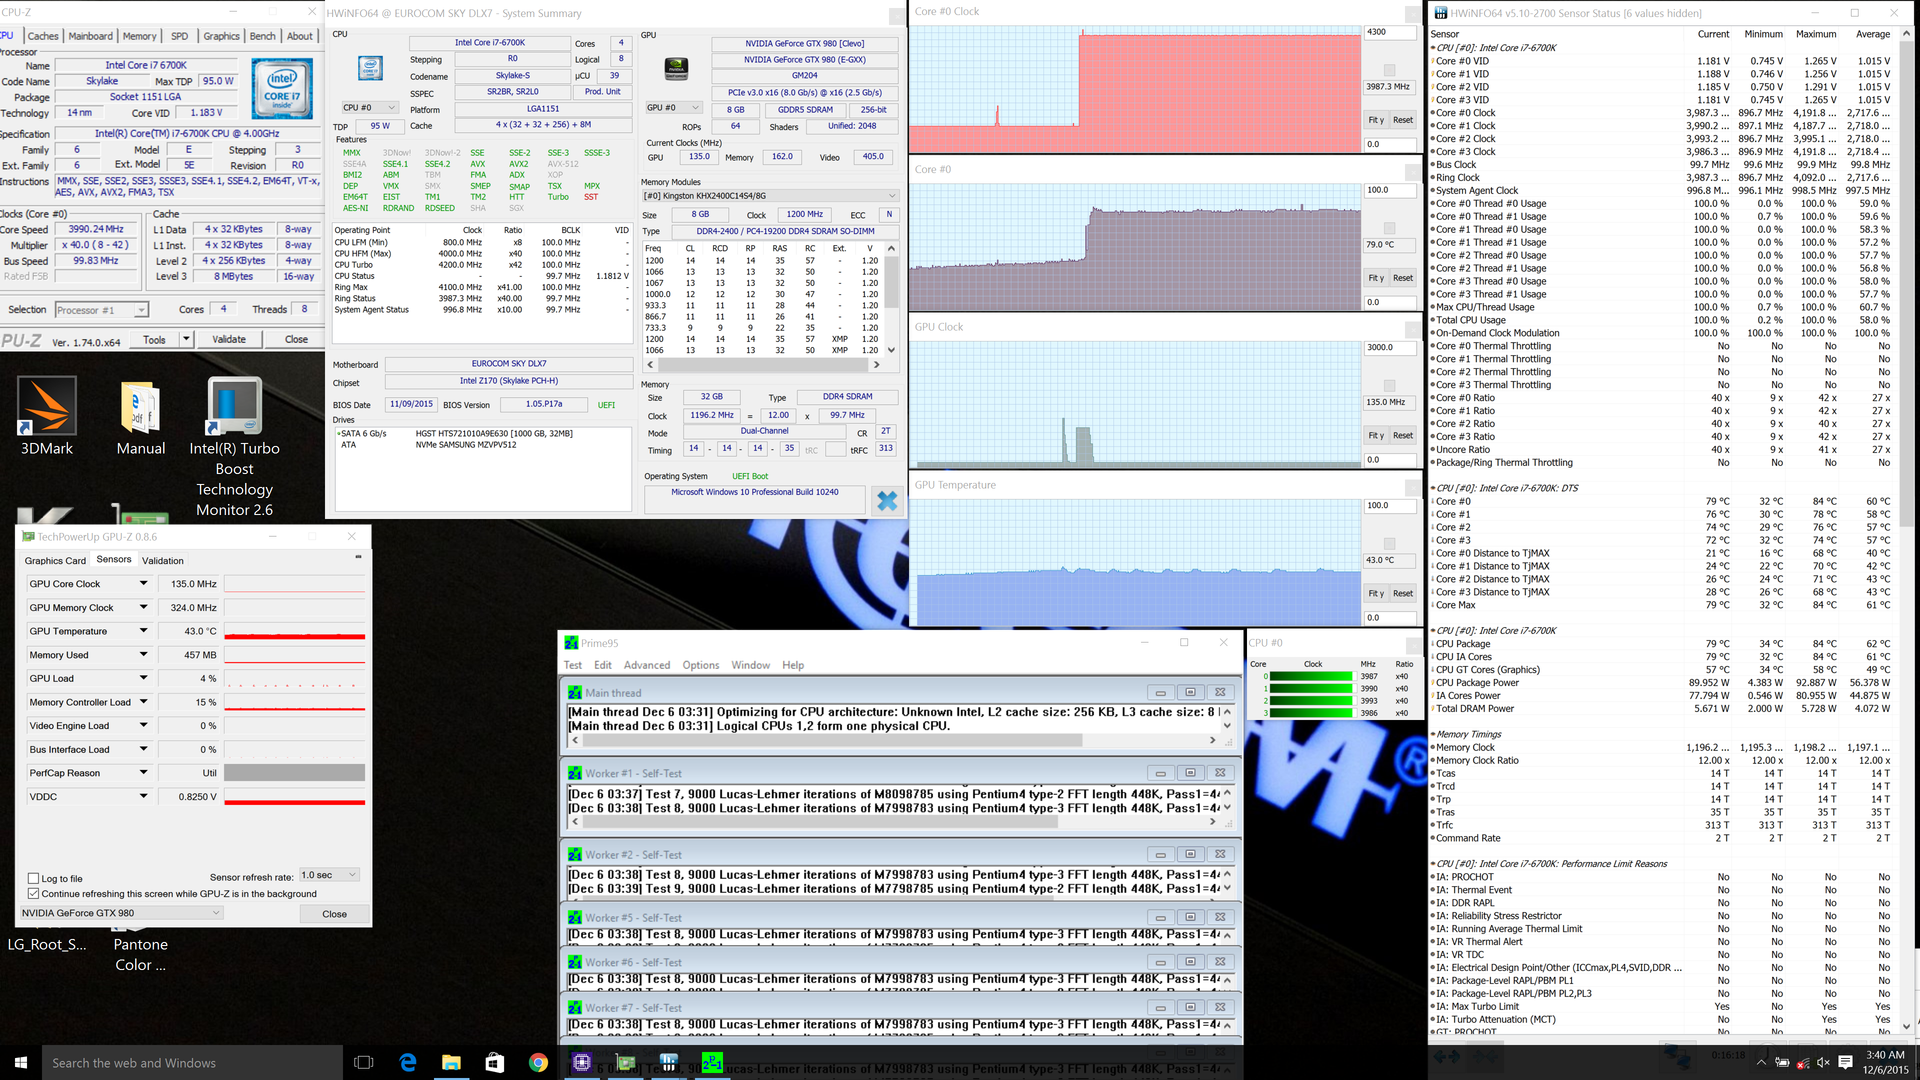Open the Windows Start menu
The height and width of the screenshot is (1080, 1920).
[20, 1062]
